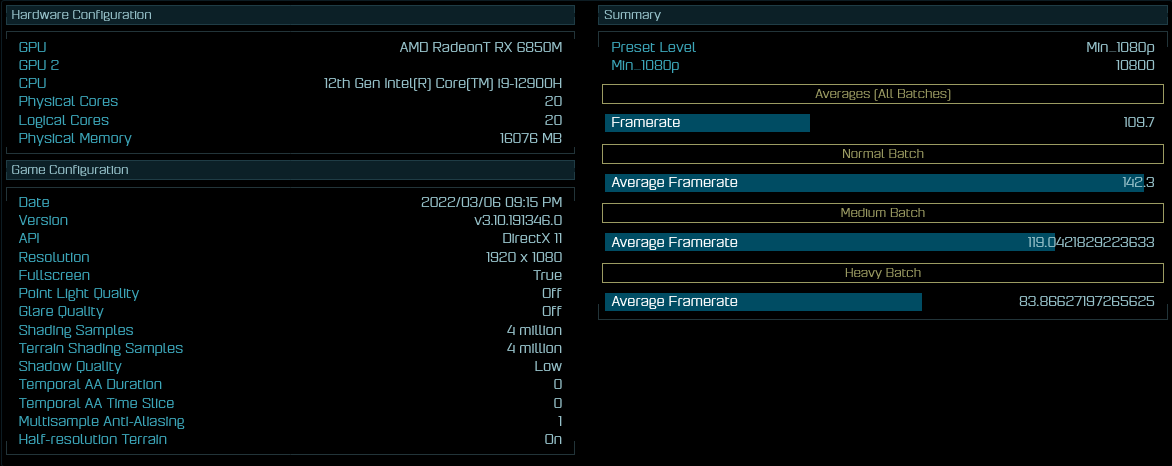Screen dimensions: 1172x466
Task: Toggle the Point Light Quality Off value
Action: click(551, 293)
